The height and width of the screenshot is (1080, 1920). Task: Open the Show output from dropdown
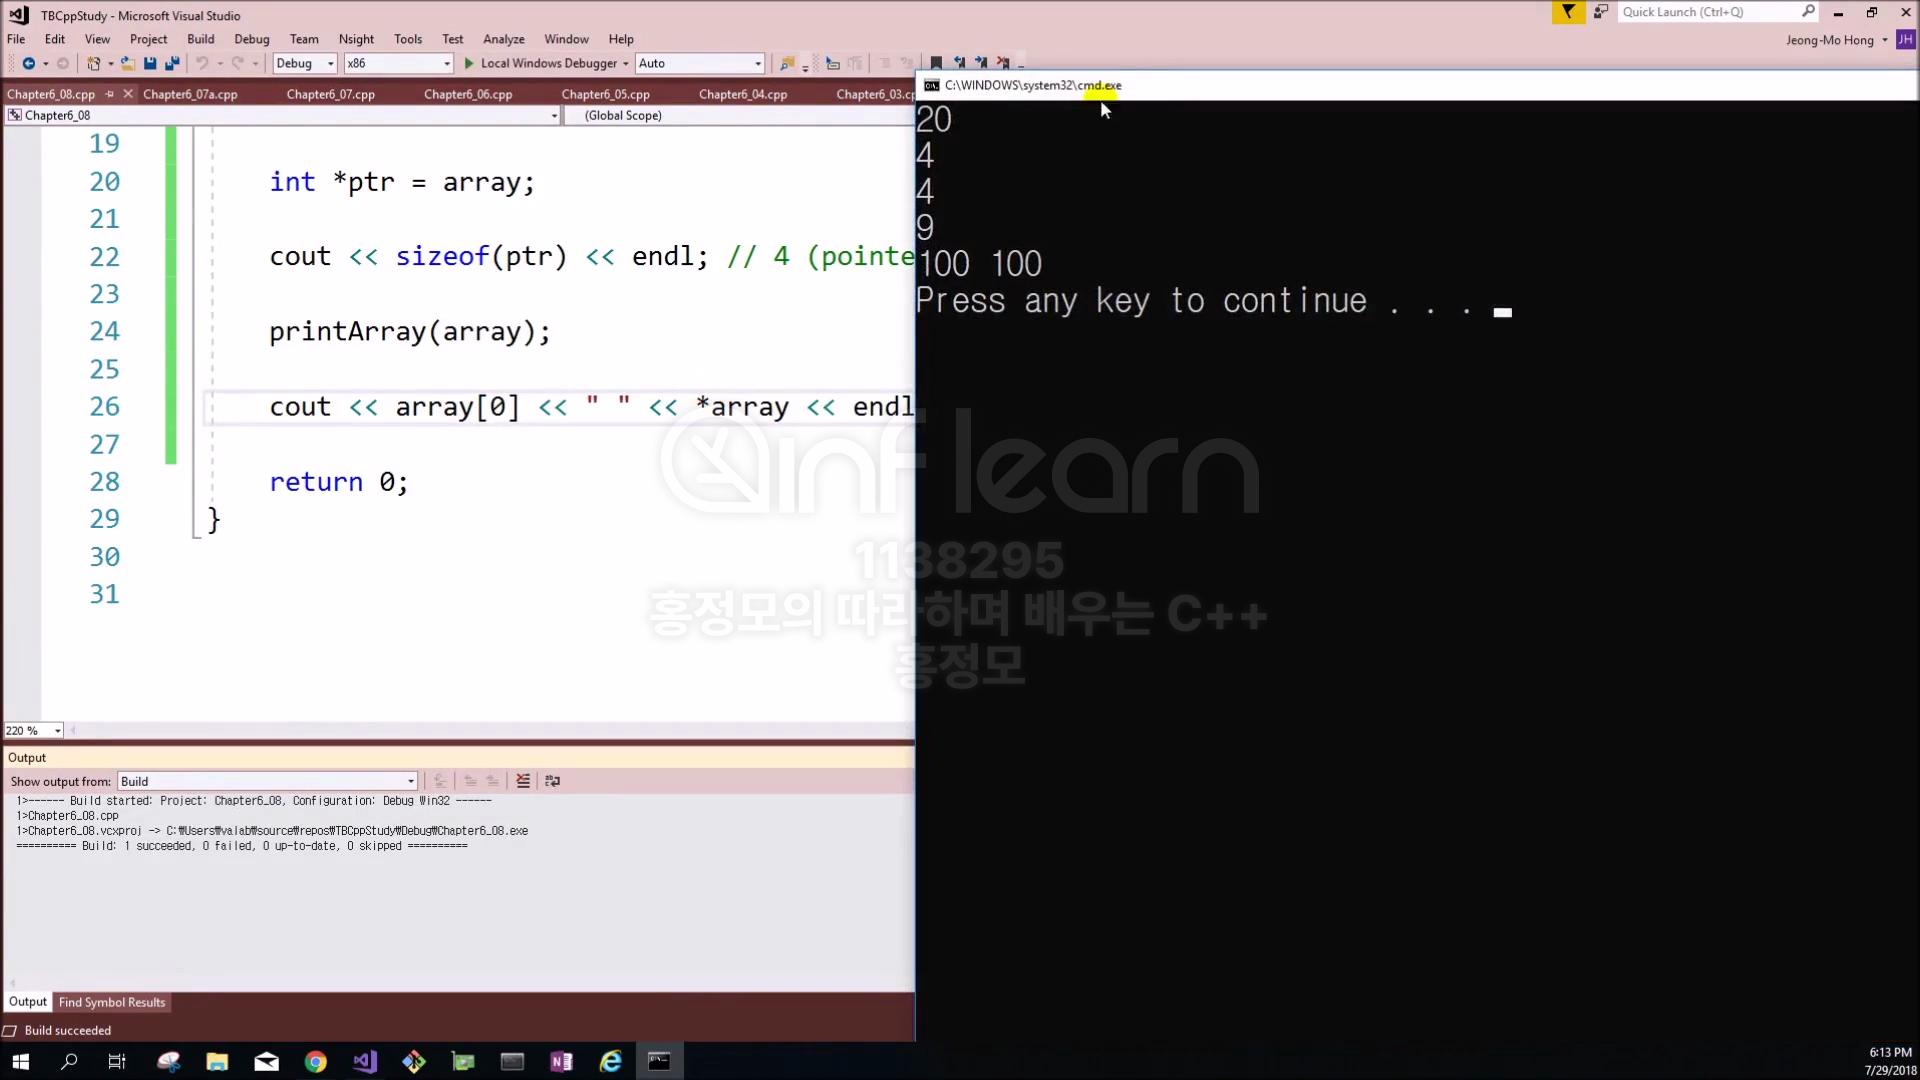coord(410,781)
